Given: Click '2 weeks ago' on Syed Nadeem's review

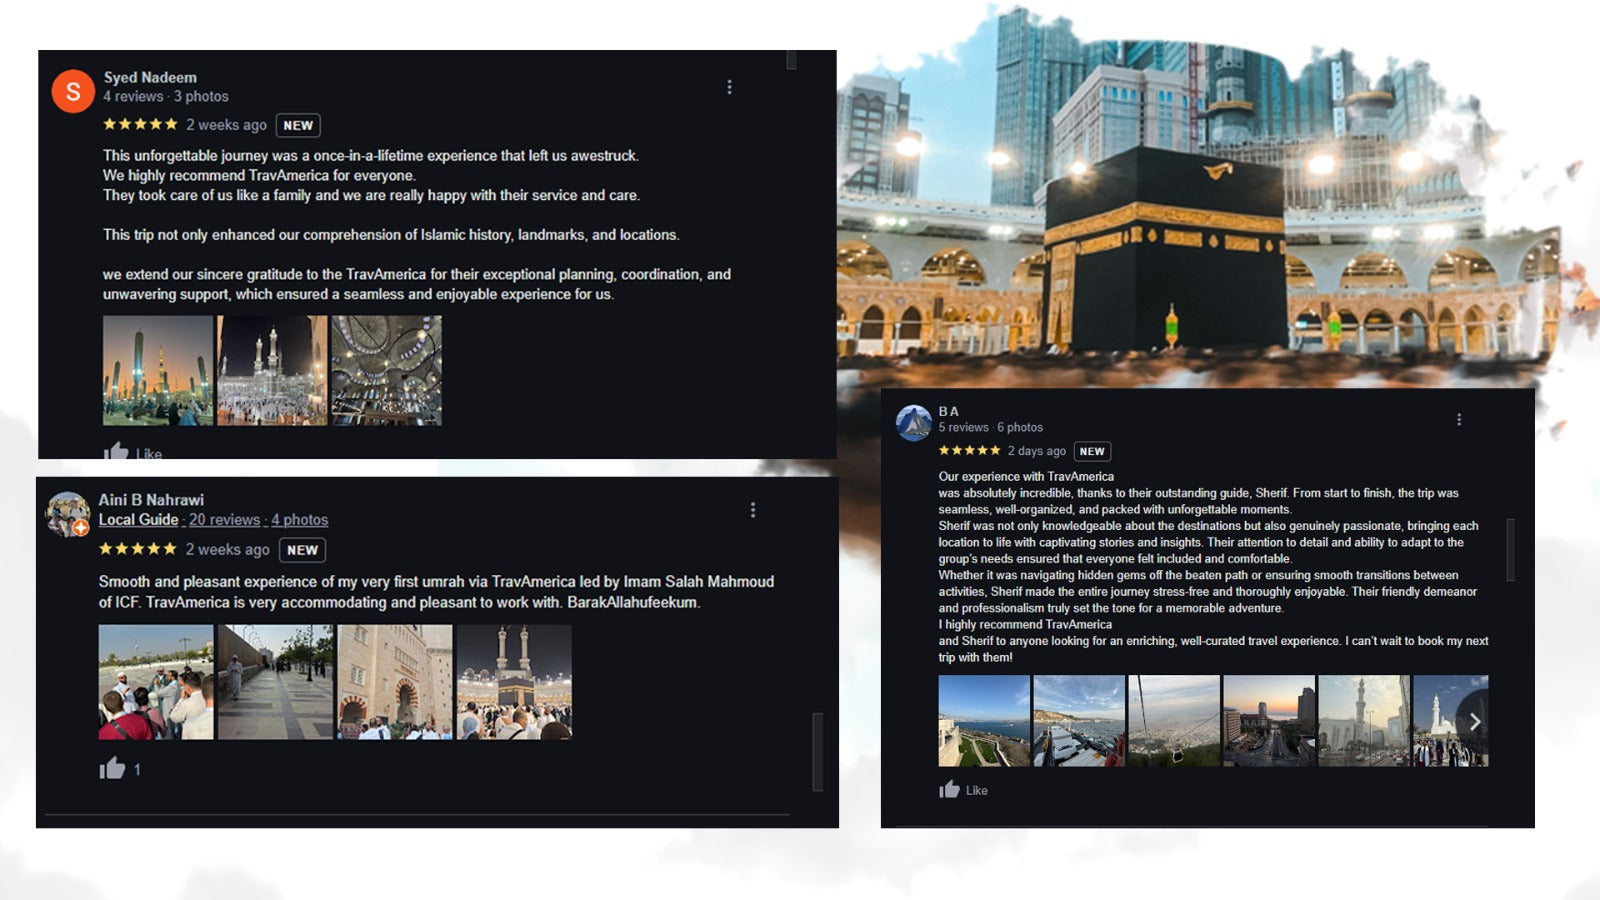Looking at the screenshot, I should pyautogui.click(x=226, y=125).
